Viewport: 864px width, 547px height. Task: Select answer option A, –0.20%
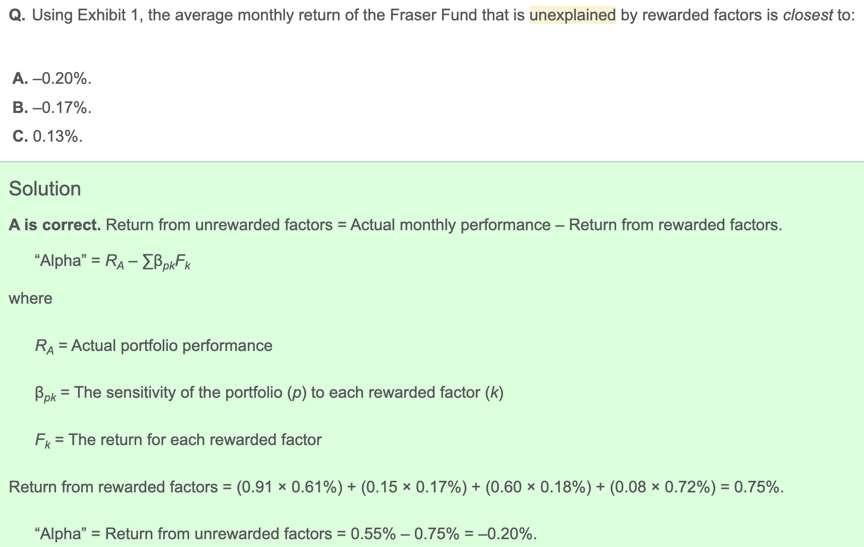51,78
